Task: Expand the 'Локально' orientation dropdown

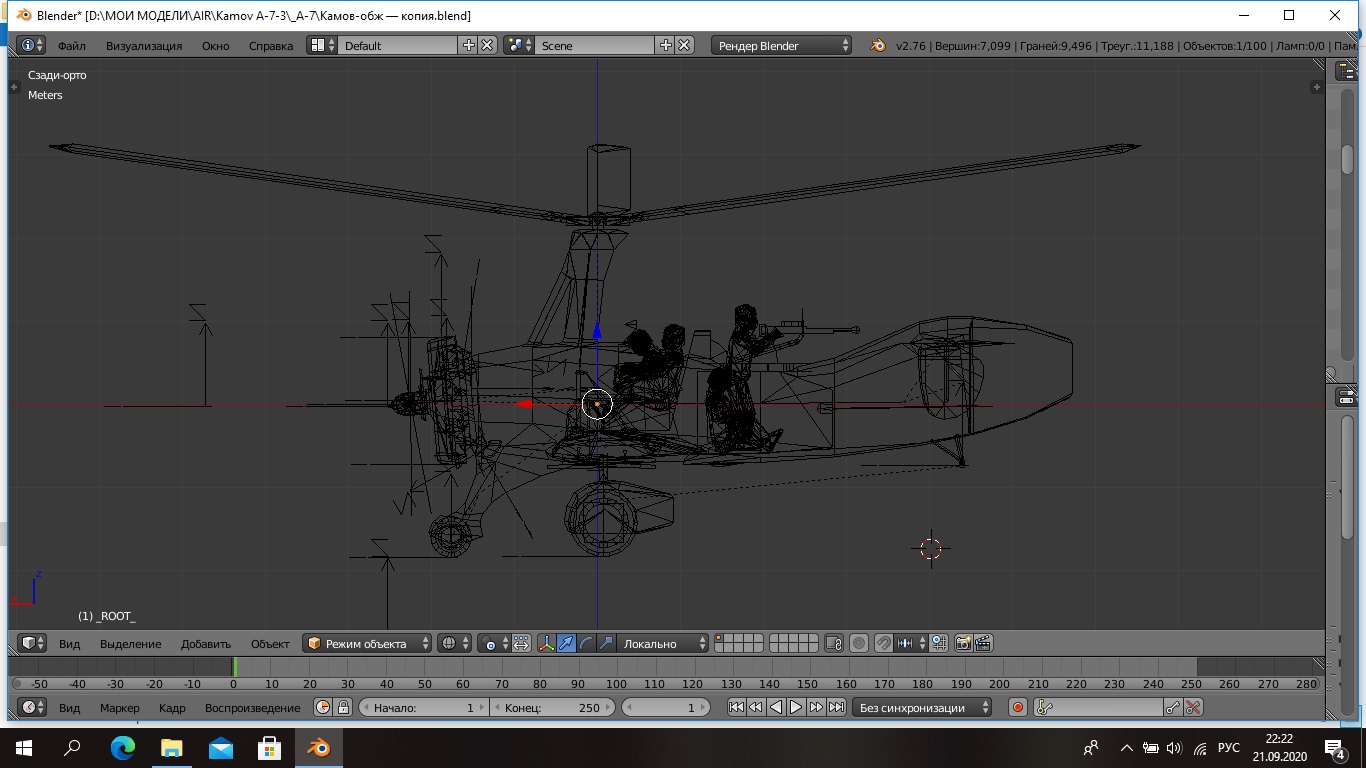Action: pyautogui.click(x=660, y=644)
